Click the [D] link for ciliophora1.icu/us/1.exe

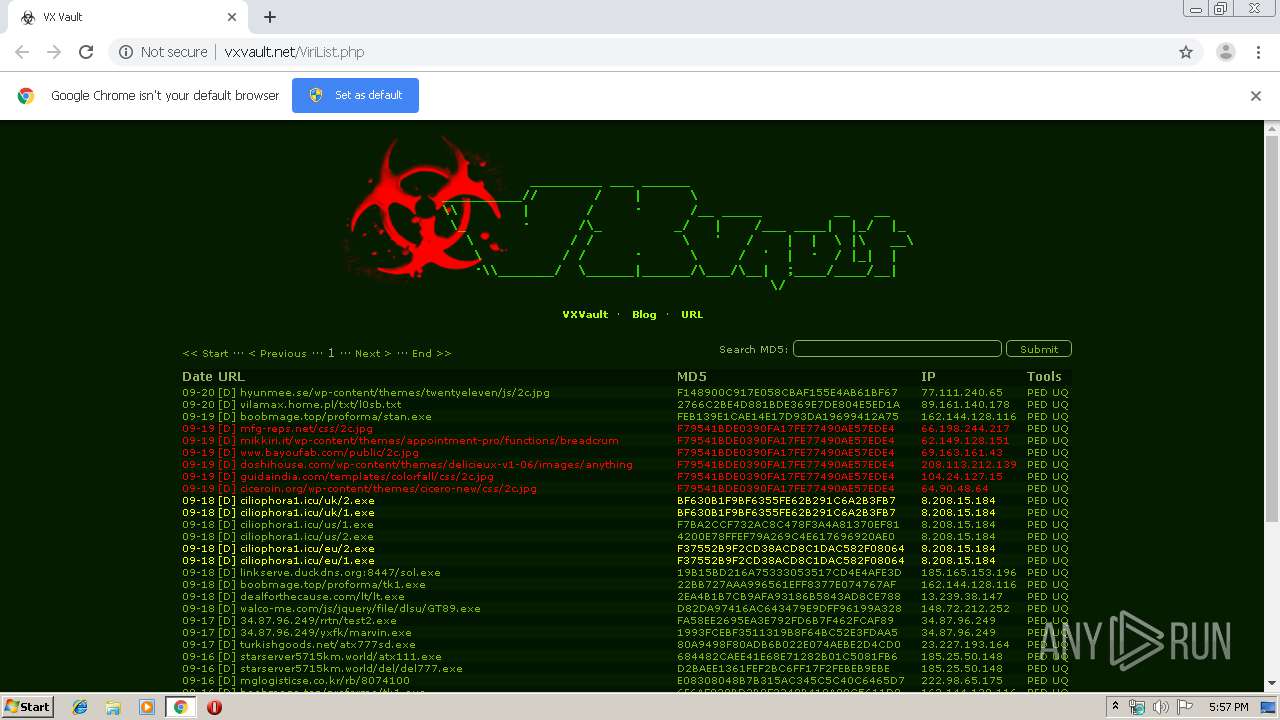pos(226,525)
